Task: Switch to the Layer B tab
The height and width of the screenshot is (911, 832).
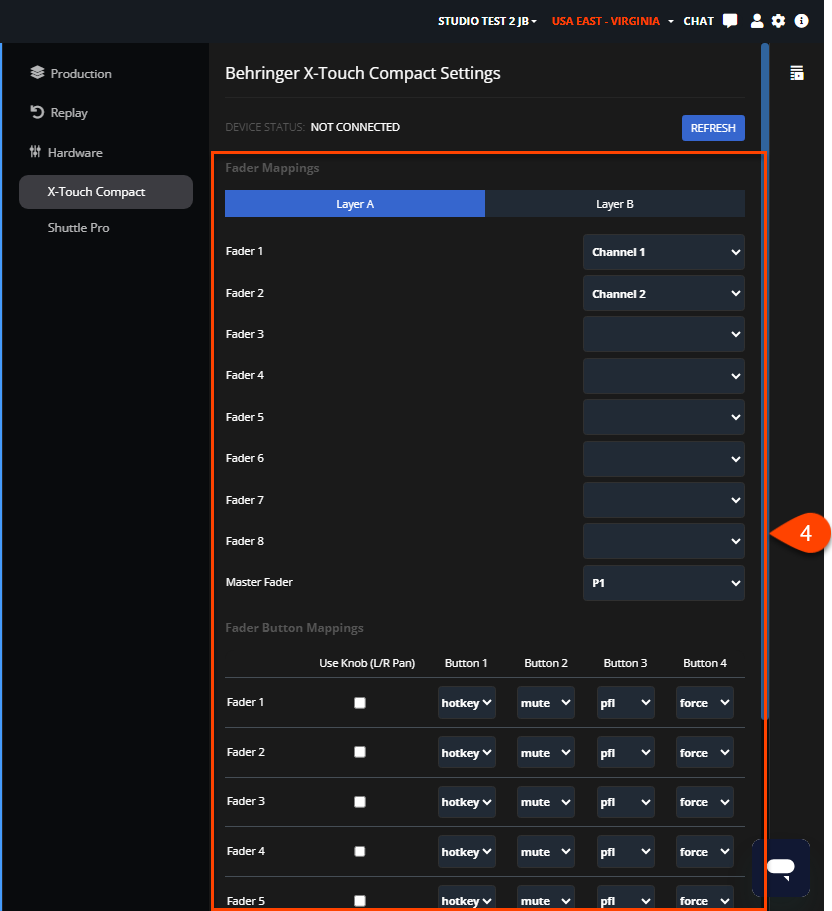Action: [615, 204]
